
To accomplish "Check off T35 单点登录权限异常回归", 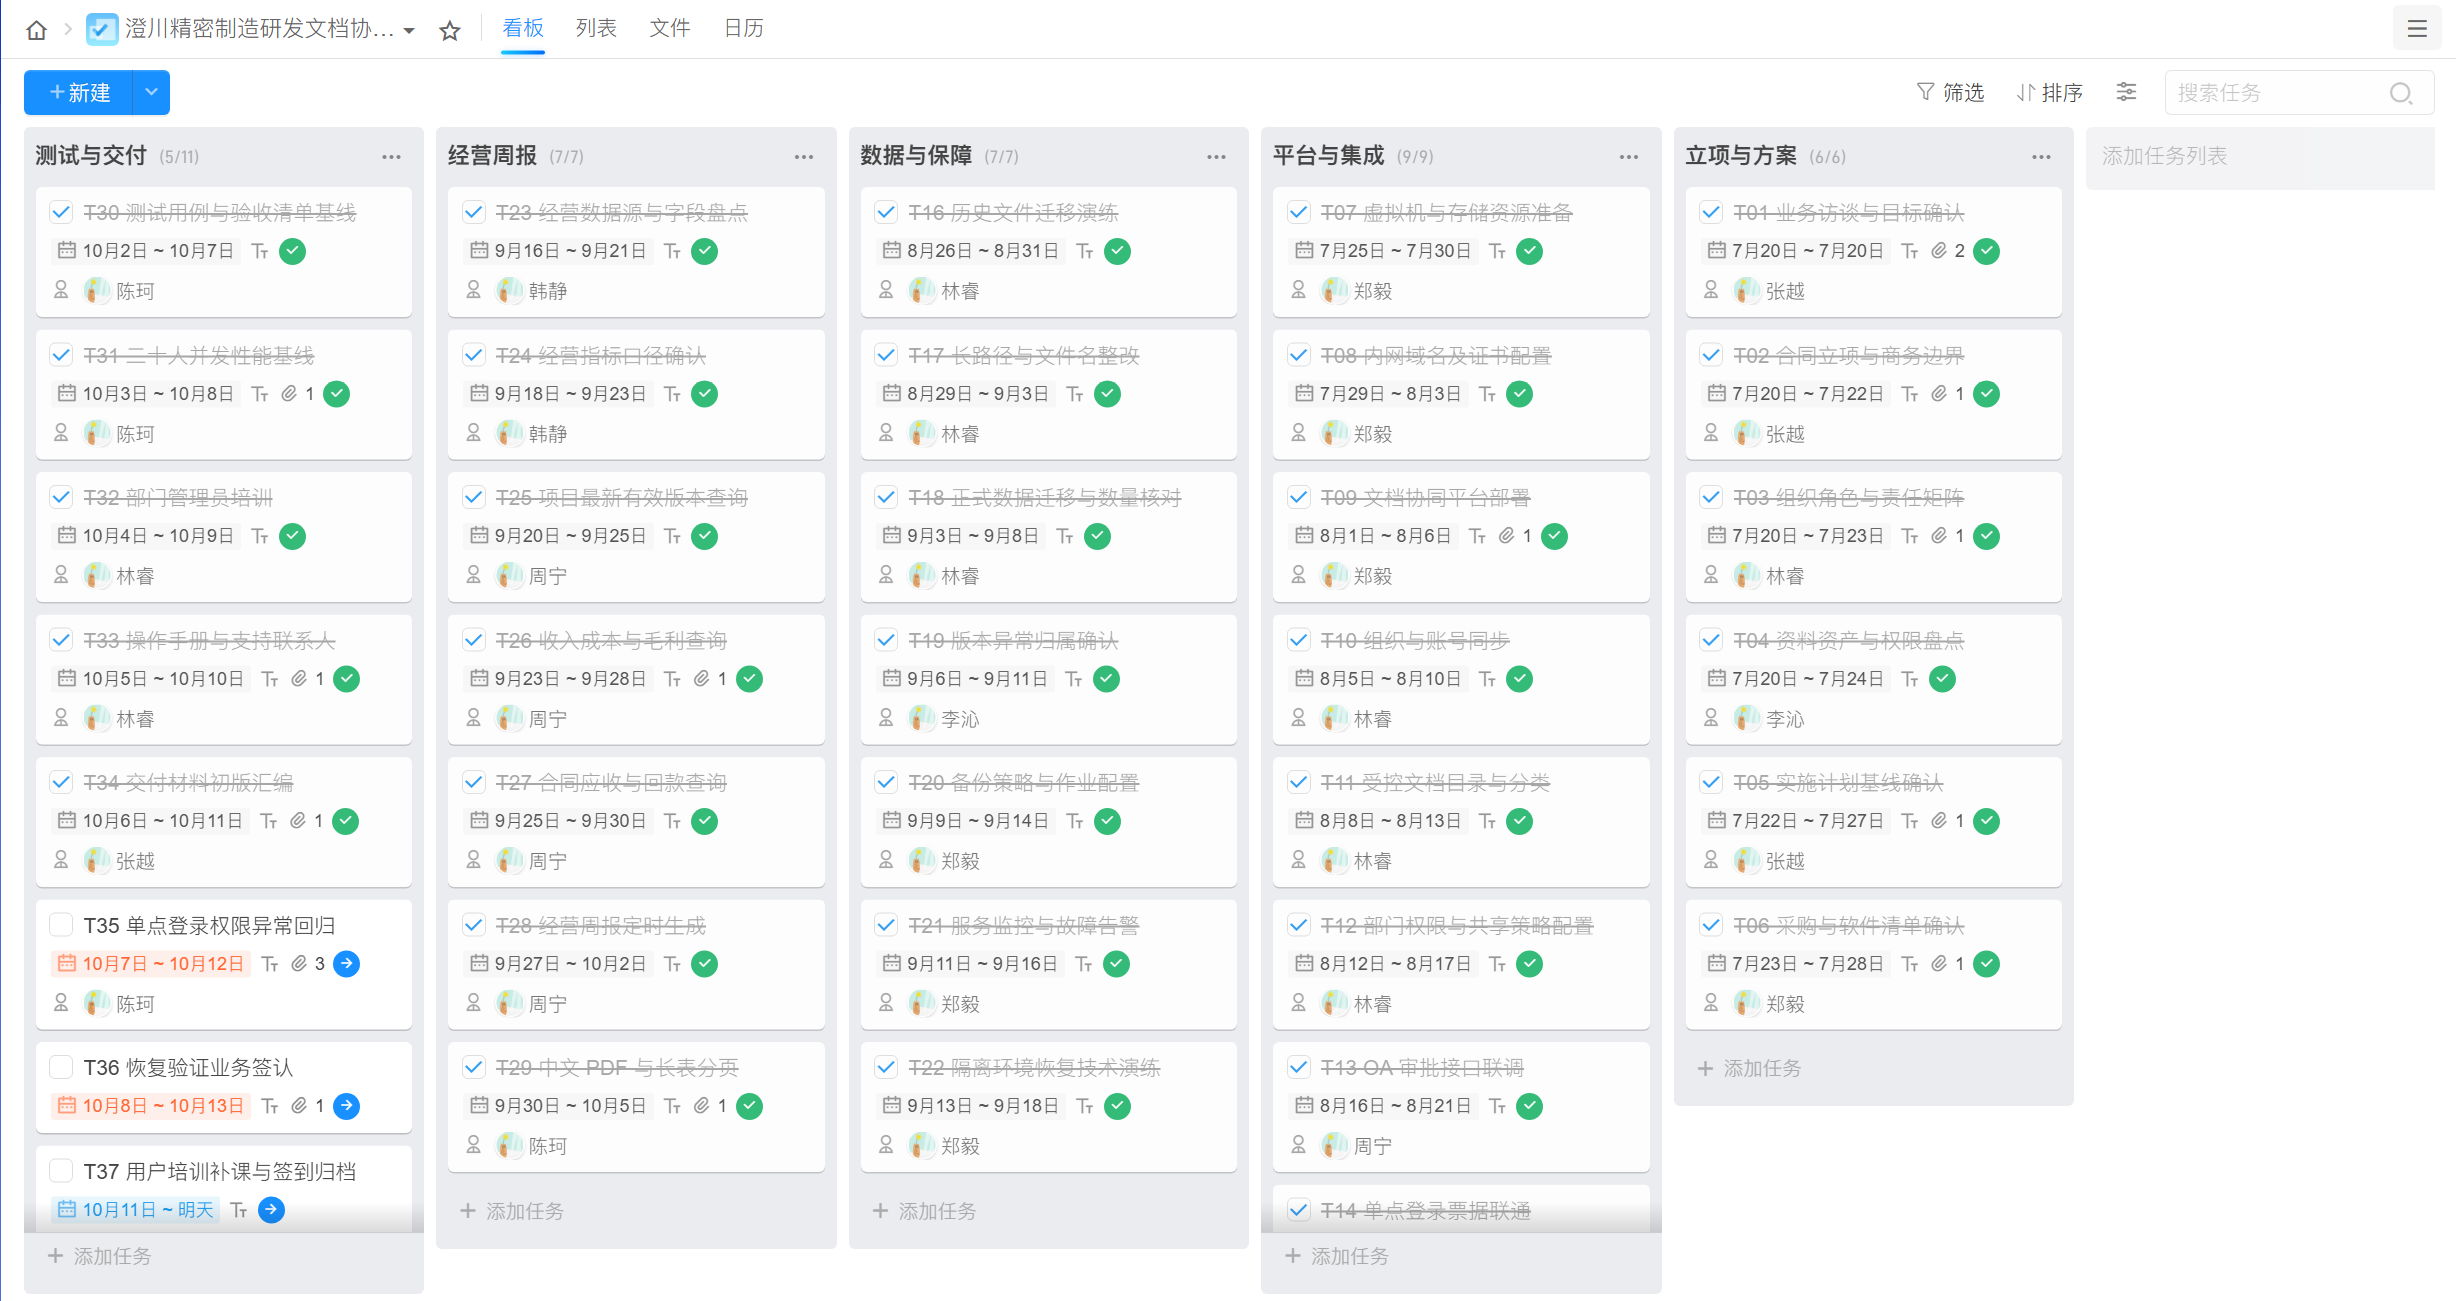I will pyautogui.click(x=61, y=925).
